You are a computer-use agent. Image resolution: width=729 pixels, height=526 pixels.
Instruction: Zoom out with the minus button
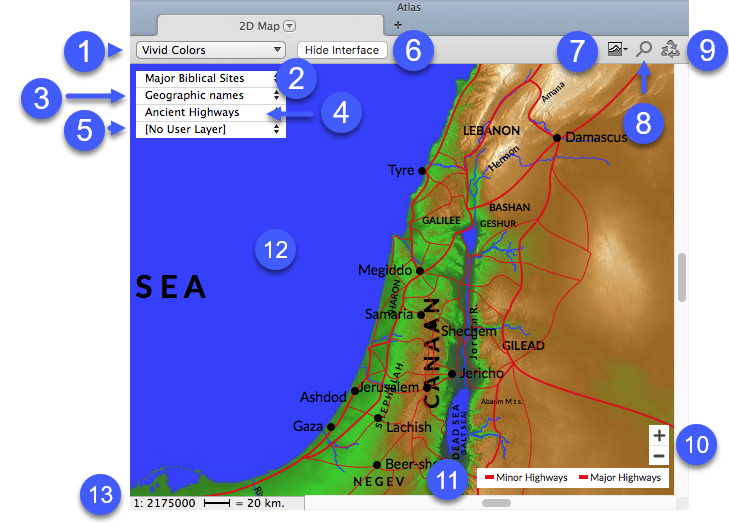click(658, 456)
